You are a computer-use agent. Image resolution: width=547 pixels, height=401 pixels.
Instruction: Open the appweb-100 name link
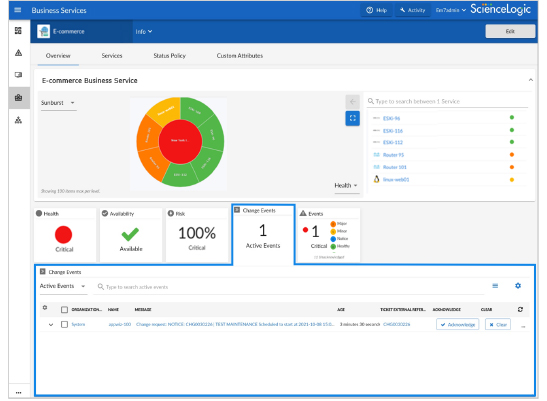point(120,324)
